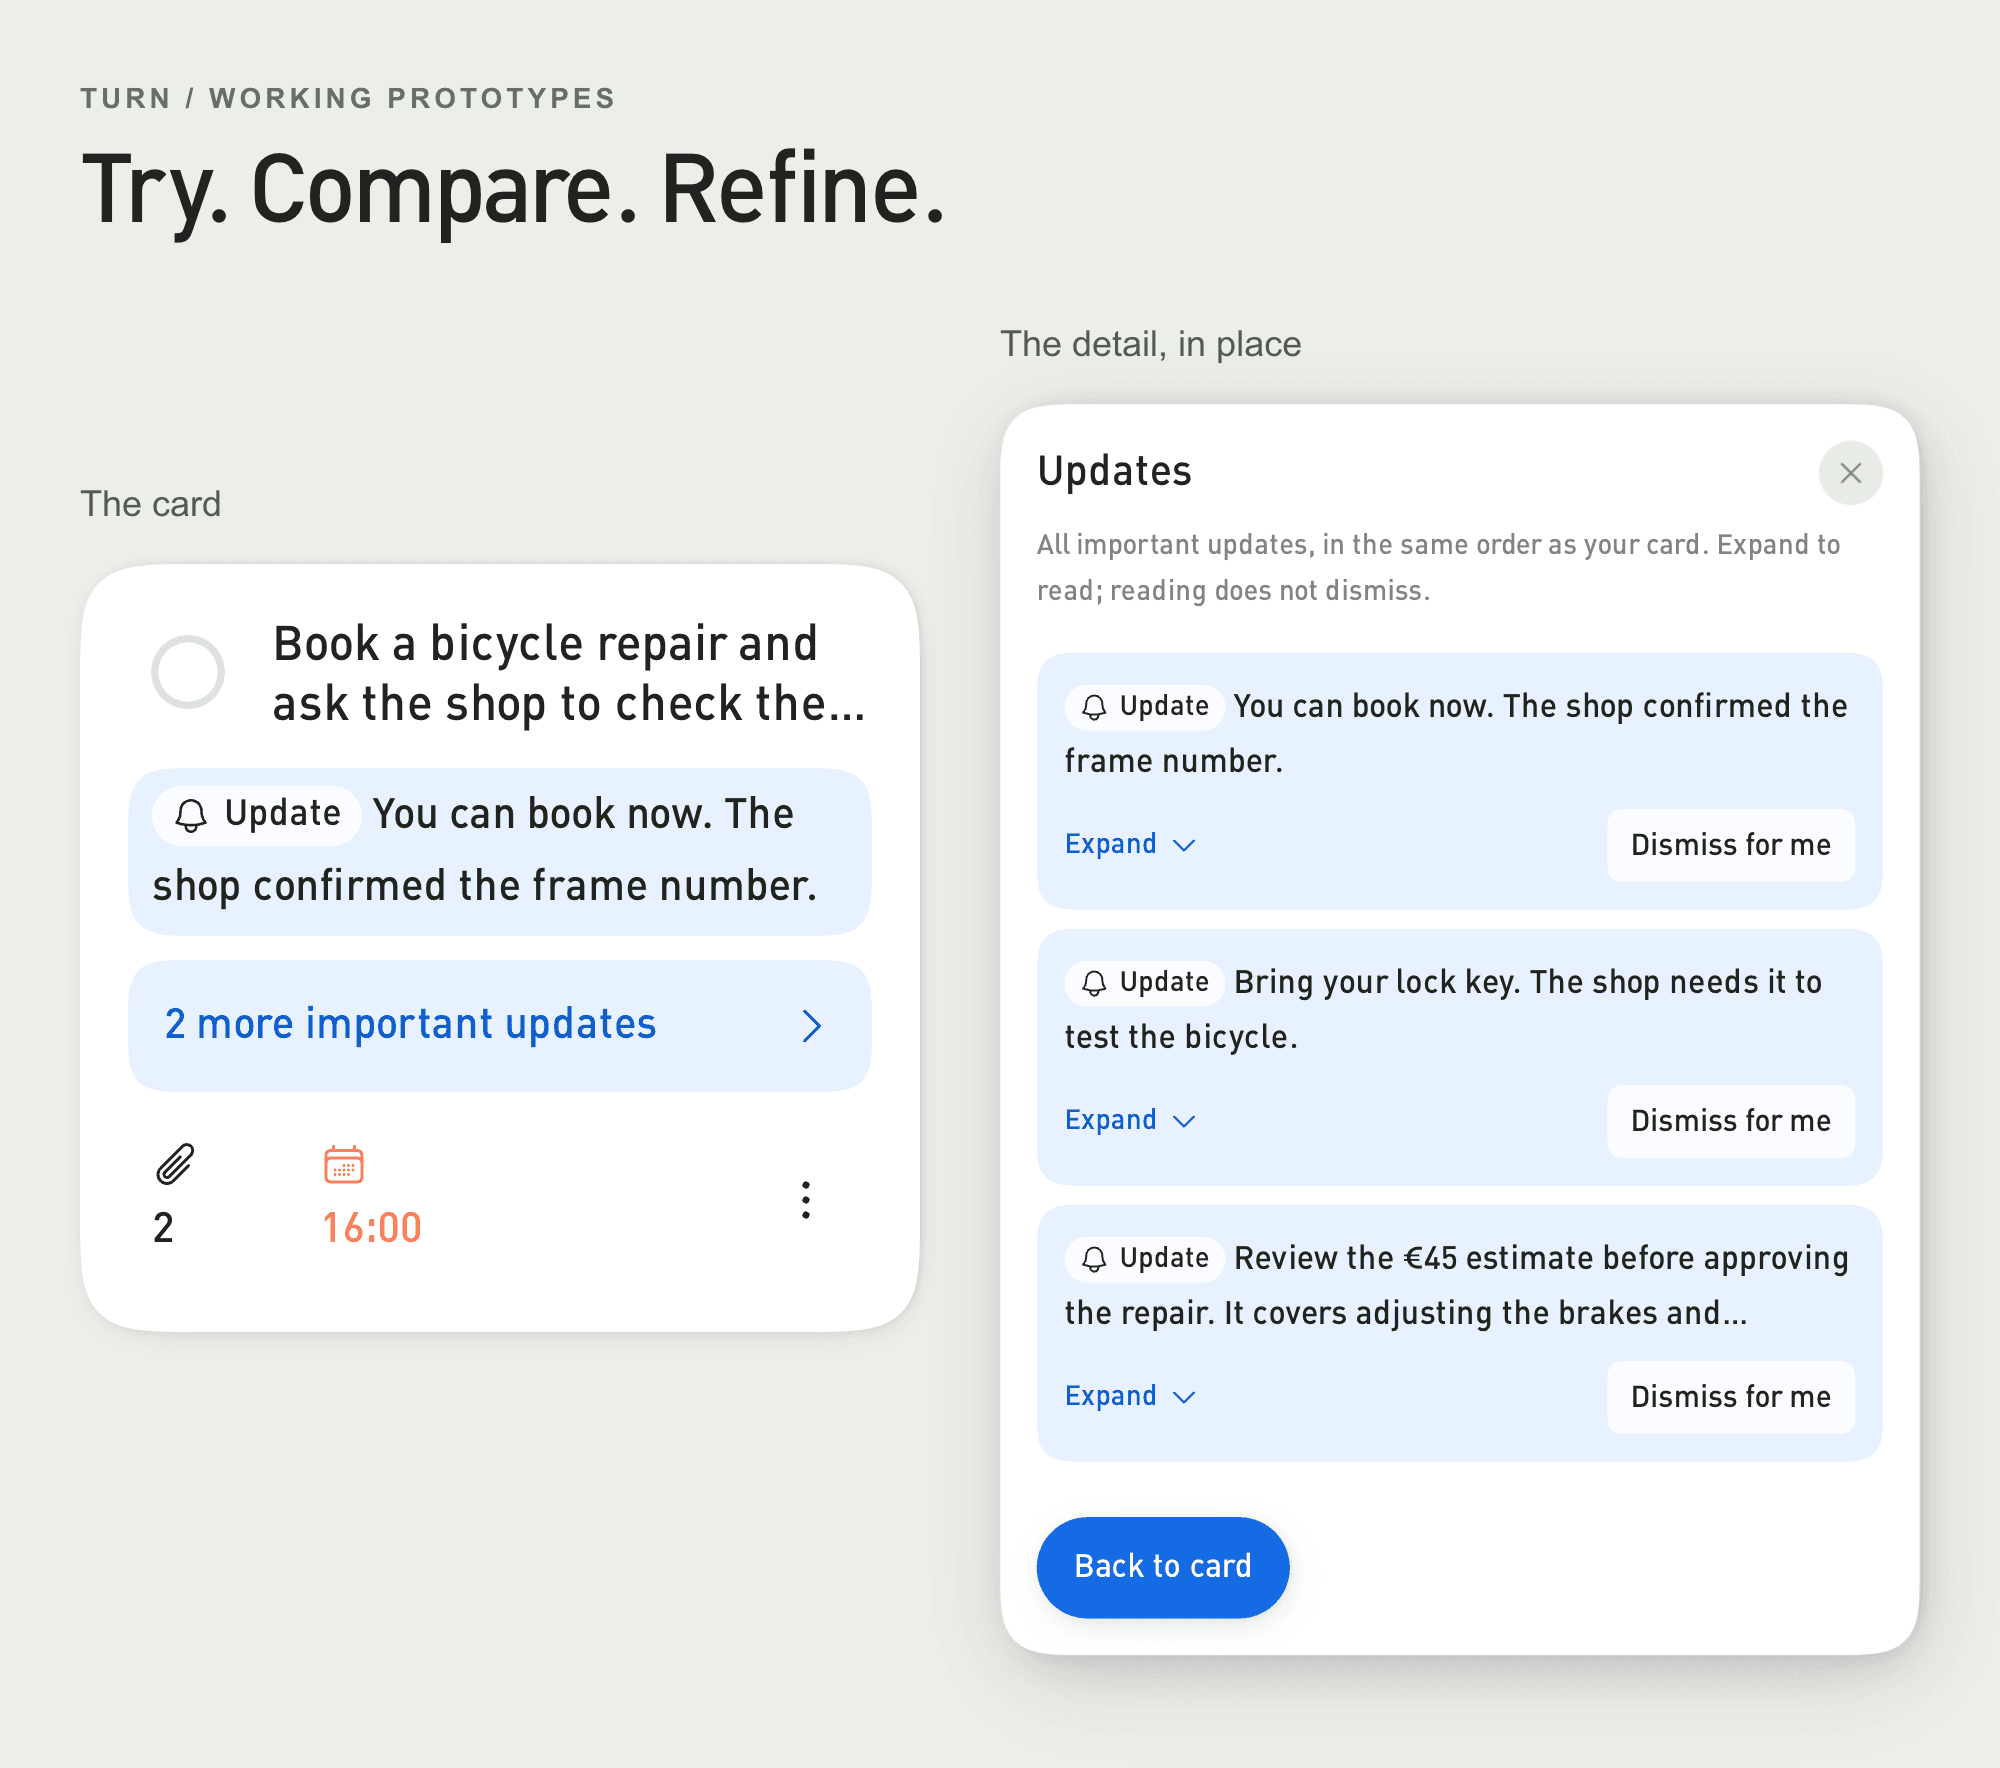Screen dimensions: 2000x1768
Task: Expand the frame number update
Action: point(1130,845)
